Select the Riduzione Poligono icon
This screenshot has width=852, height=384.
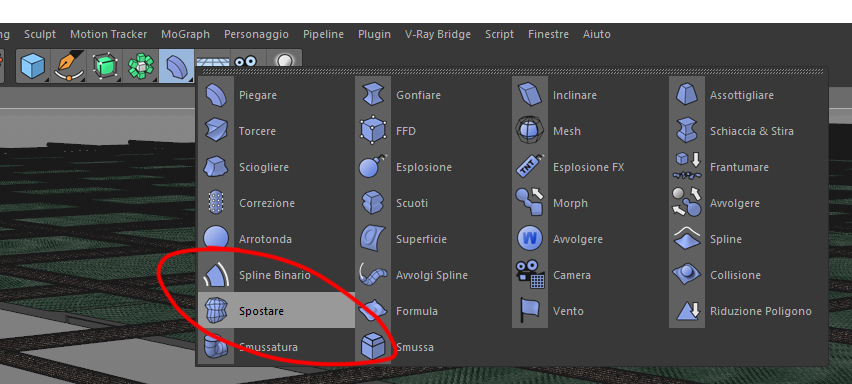(x=687, y=311)
